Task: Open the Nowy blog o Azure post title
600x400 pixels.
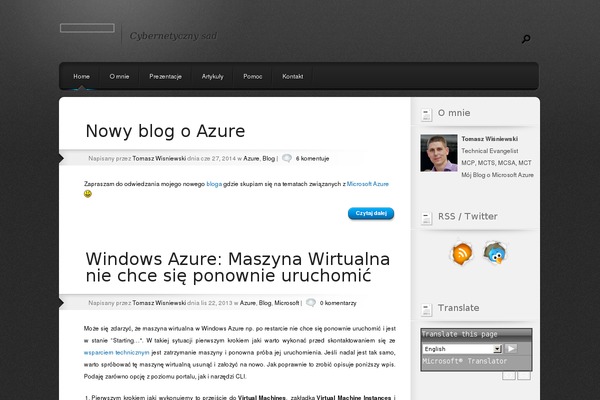Action: click(165, 131)
